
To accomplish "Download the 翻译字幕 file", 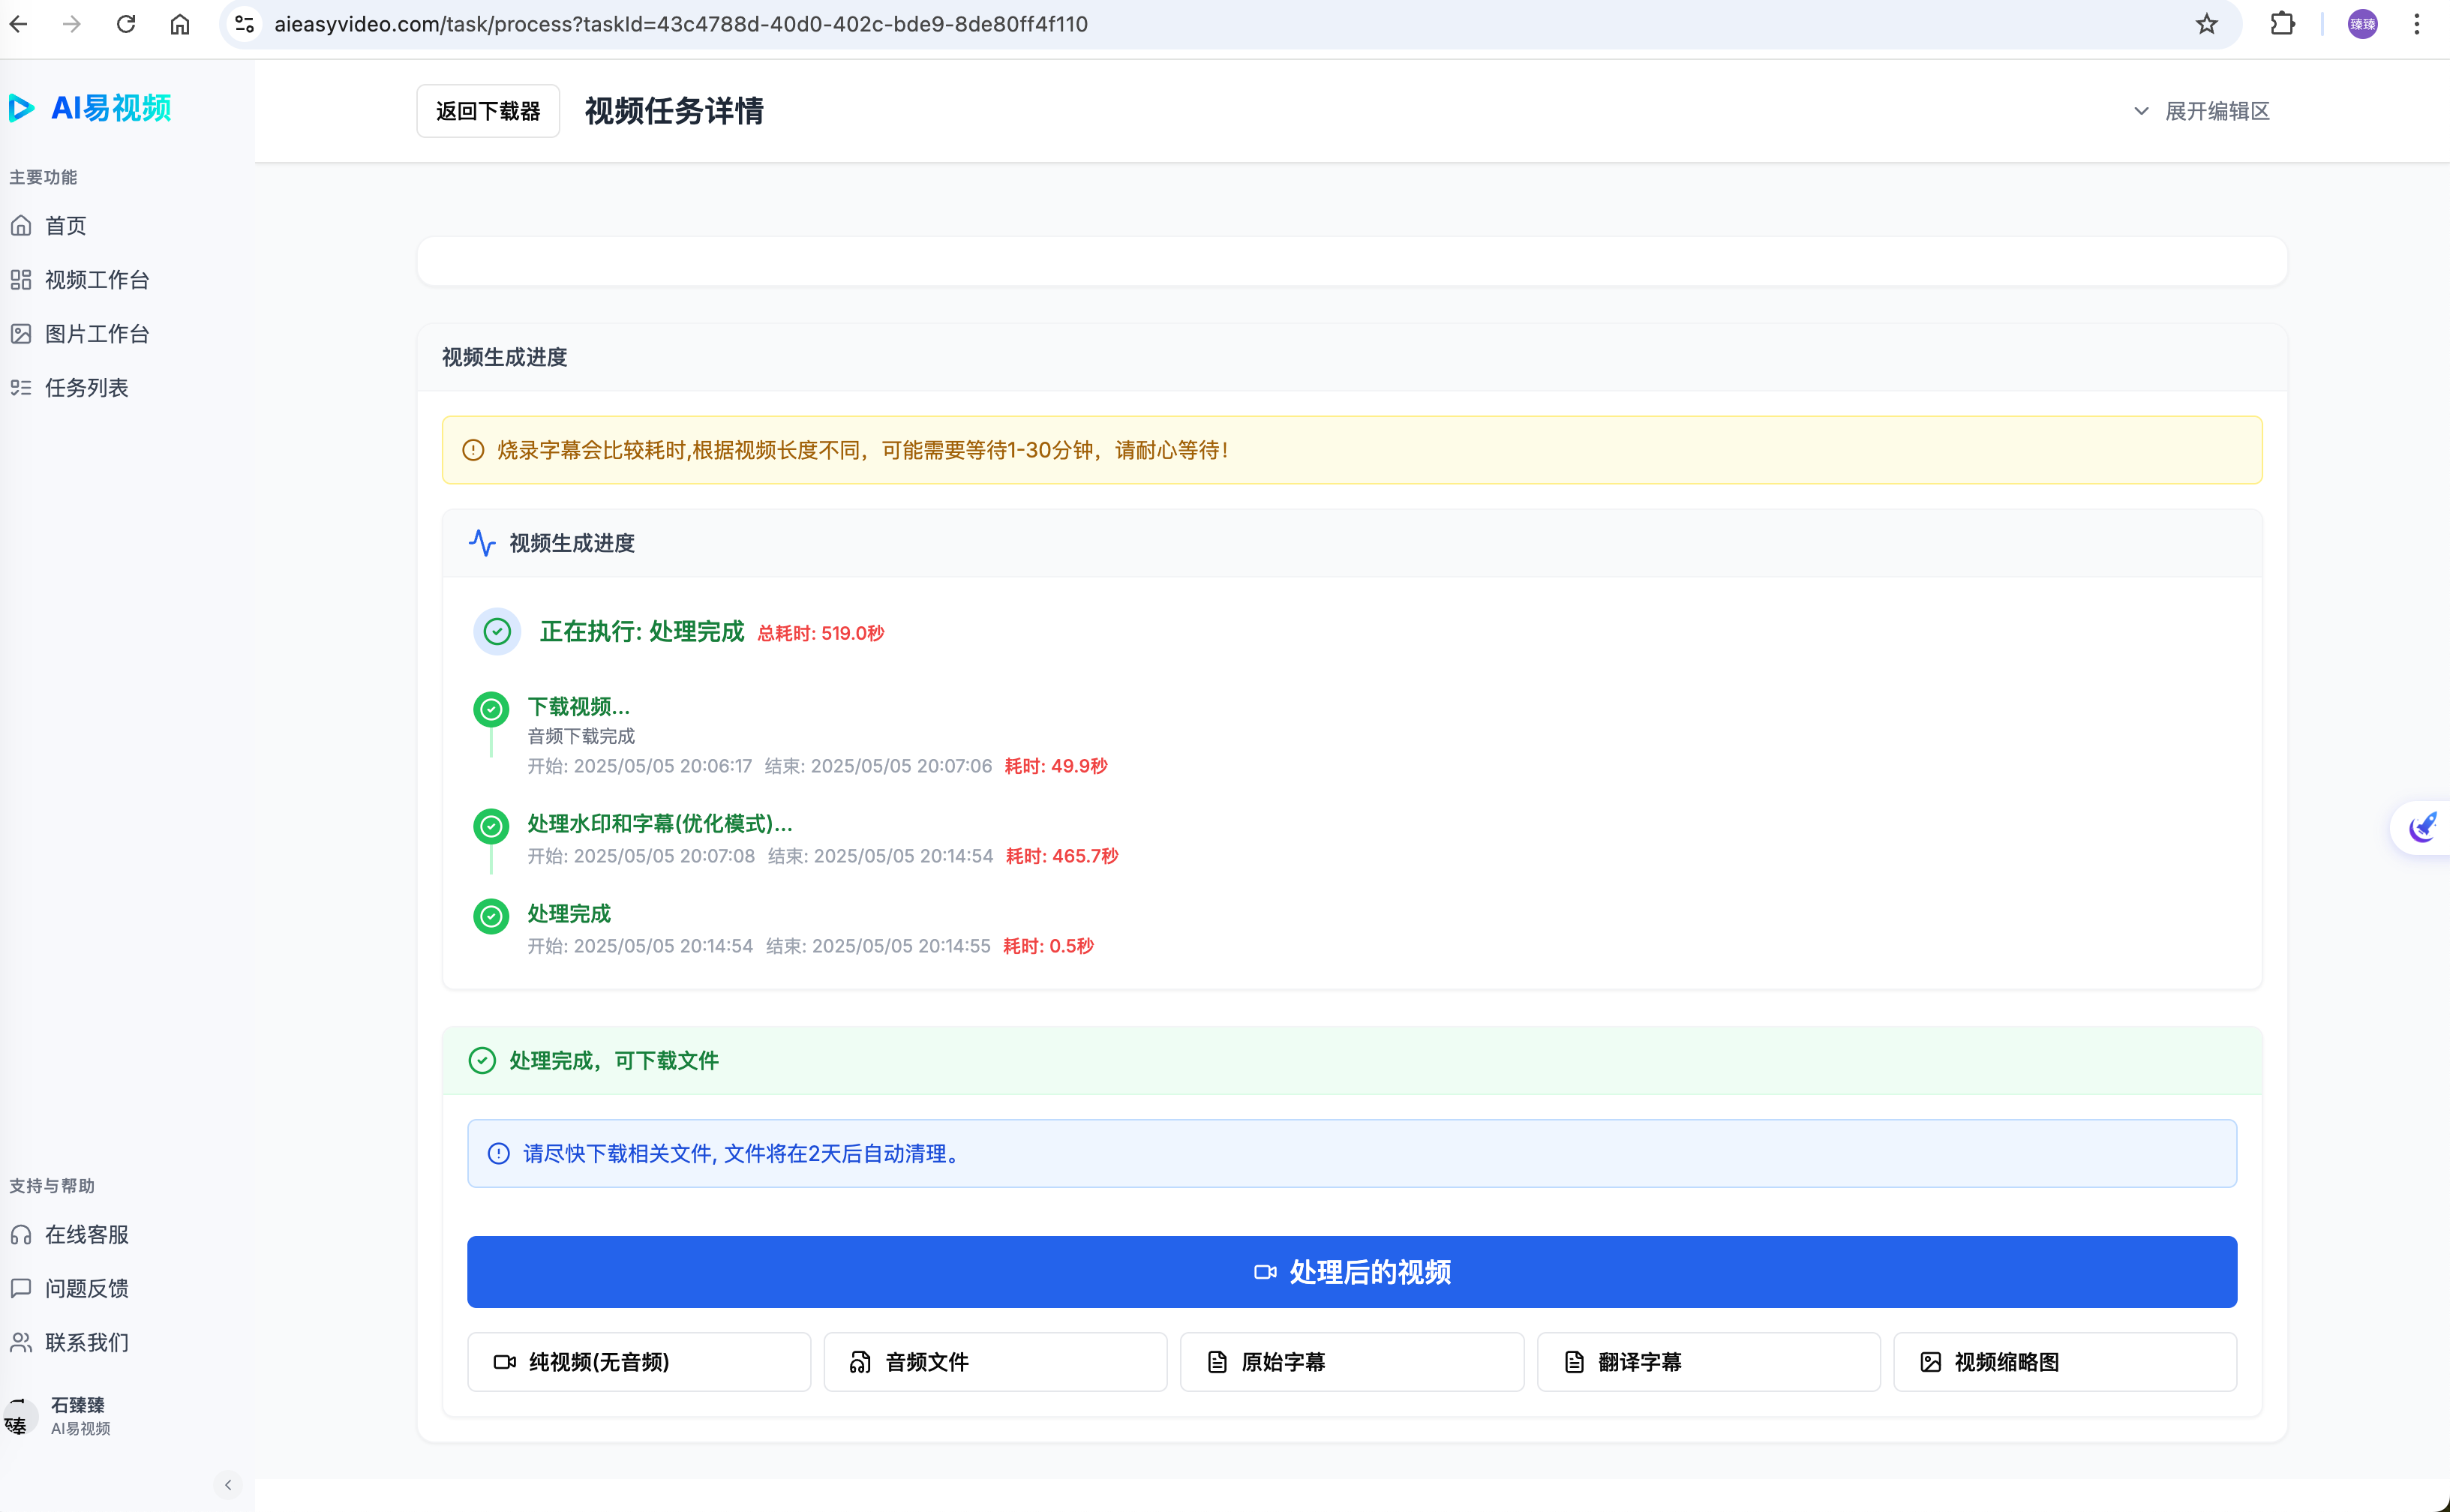I will [x=1708, y=1362].
